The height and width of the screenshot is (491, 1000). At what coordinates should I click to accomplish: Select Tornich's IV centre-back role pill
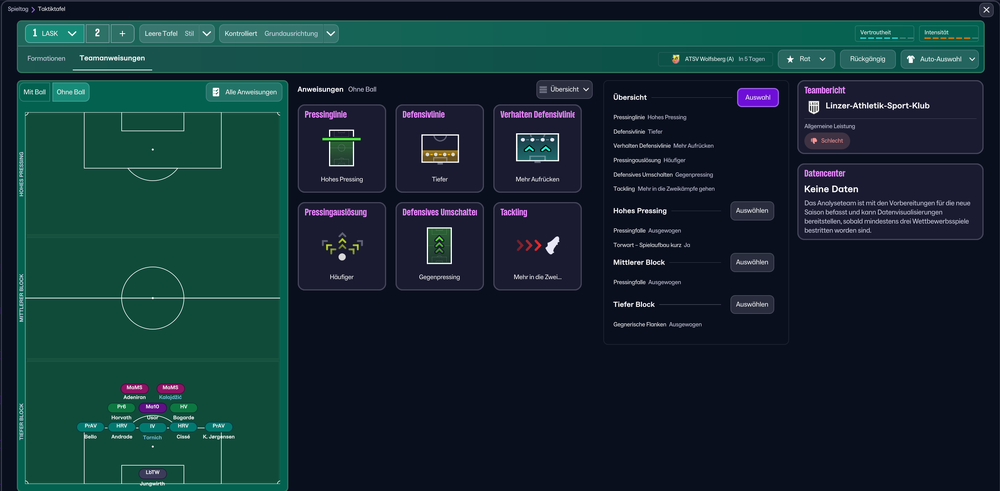click(x=152, y=427)
